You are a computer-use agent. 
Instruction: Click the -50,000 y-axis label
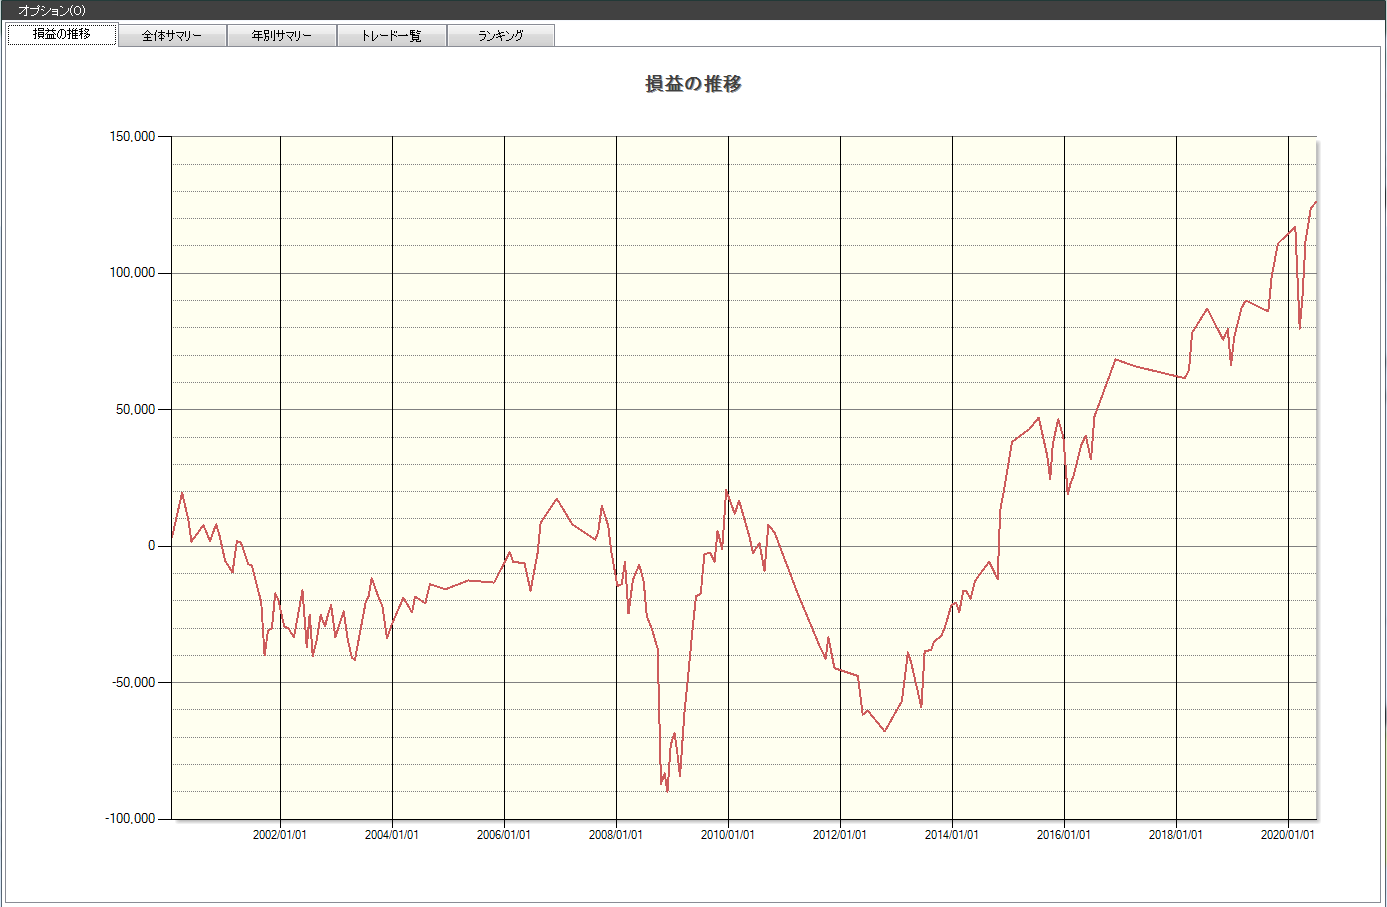coord(134,682)
